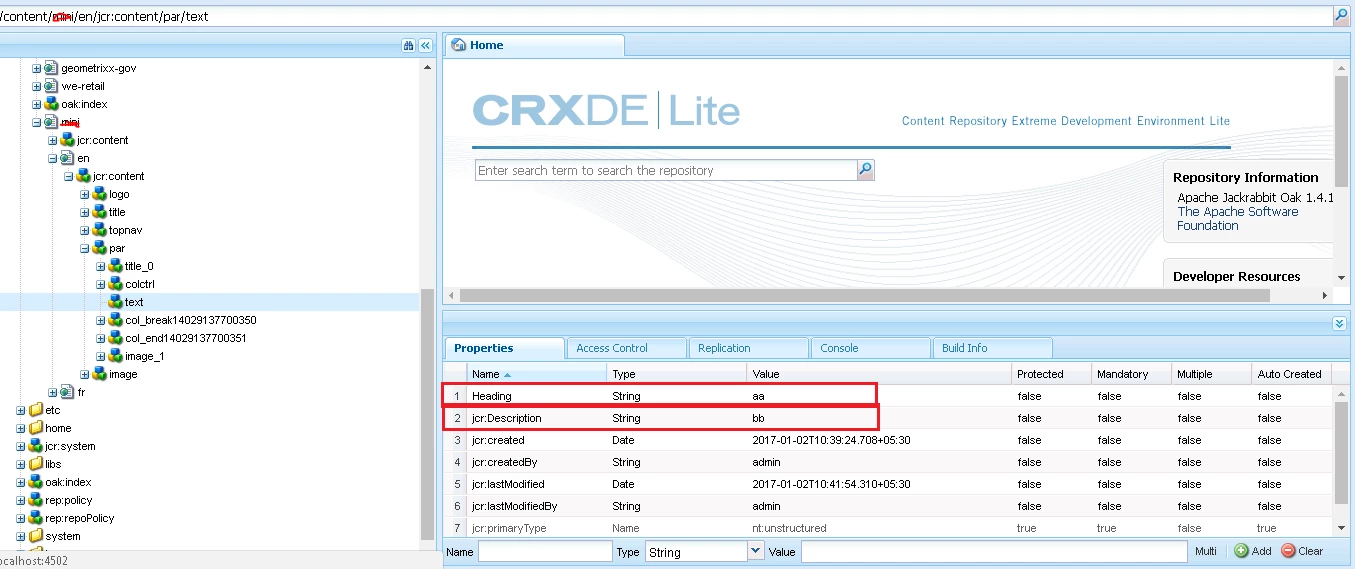Click the colctrl node icon
The height and width of the screenshot is (569, 1355).
(x=115, y=284)
